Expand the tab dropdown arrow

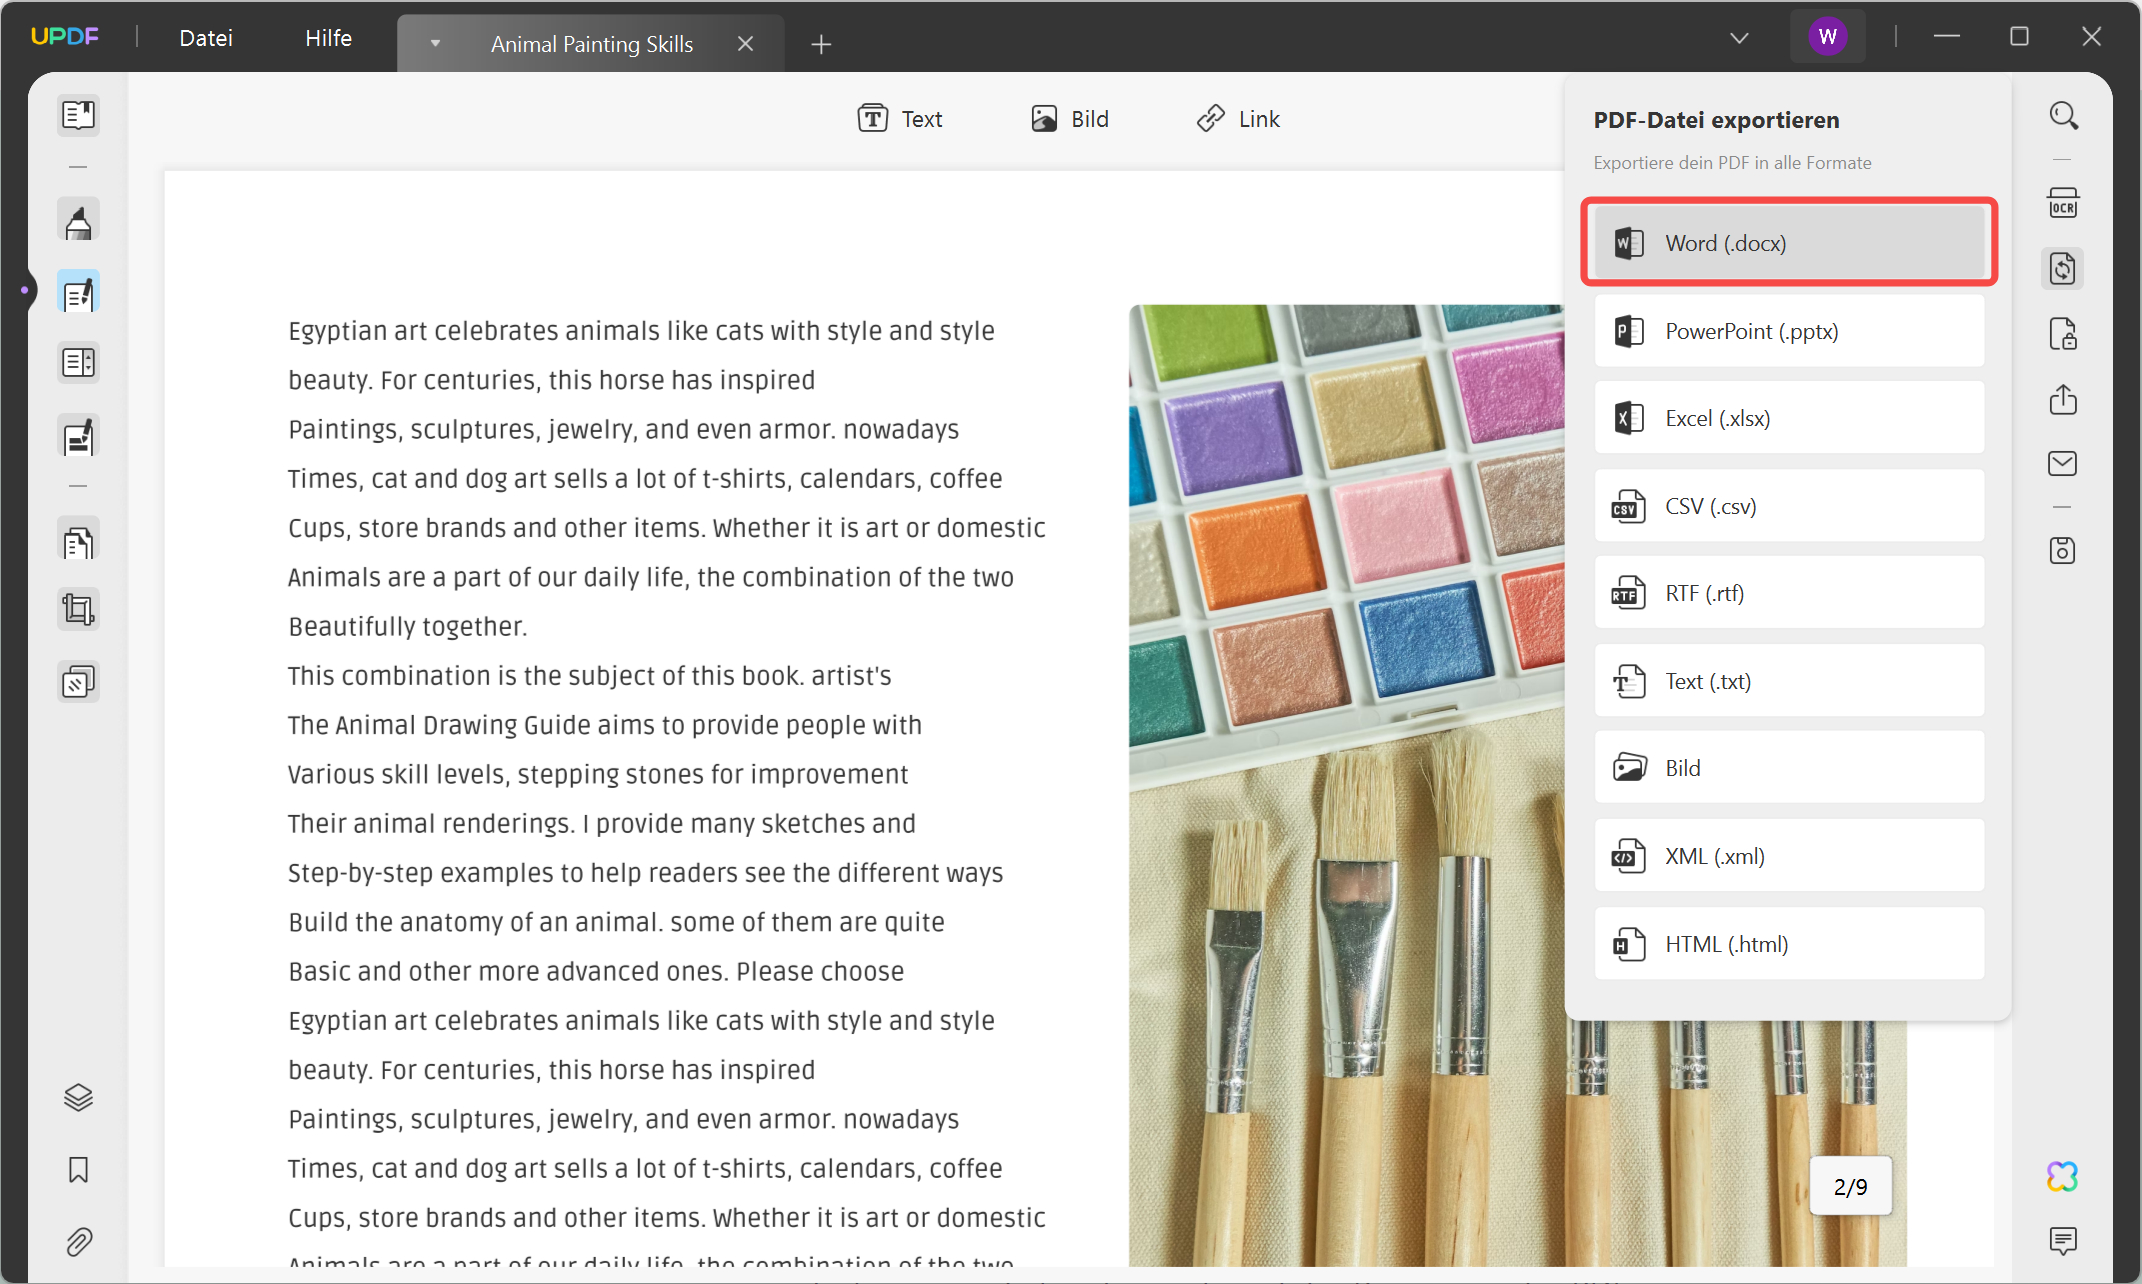tap(435, 43)
